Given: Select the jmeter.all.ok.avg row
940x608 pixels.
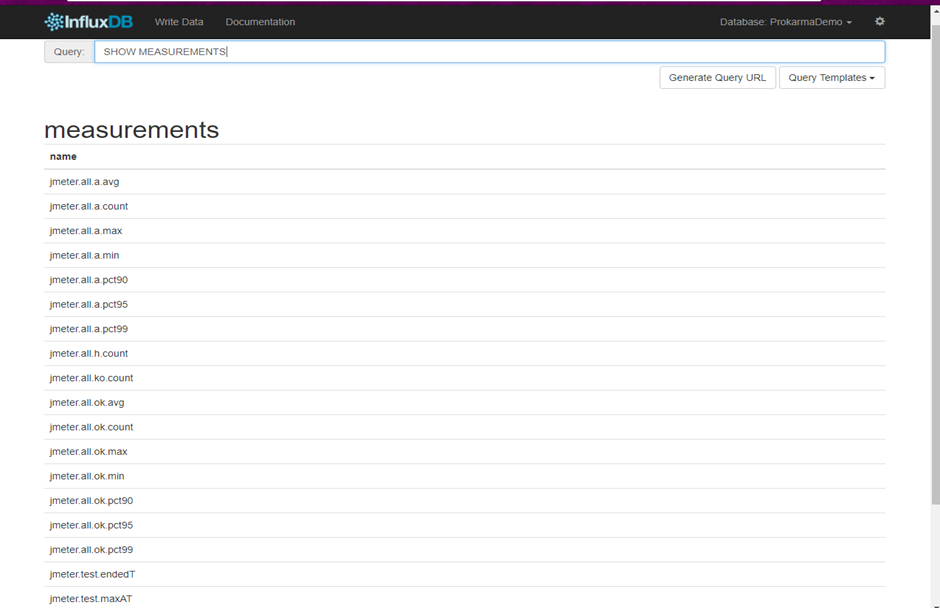Looking at the screenshot, I should click(465, 403).
